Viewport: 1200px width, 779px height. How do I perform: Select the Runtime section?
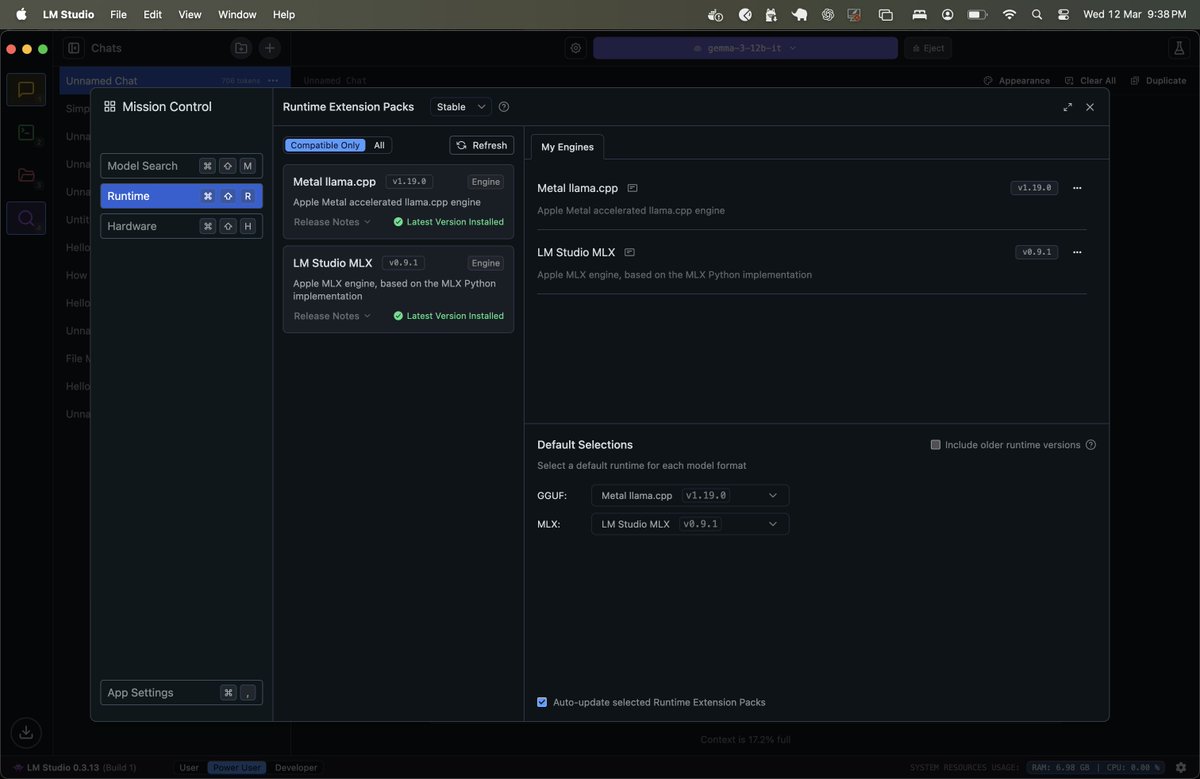181,196
